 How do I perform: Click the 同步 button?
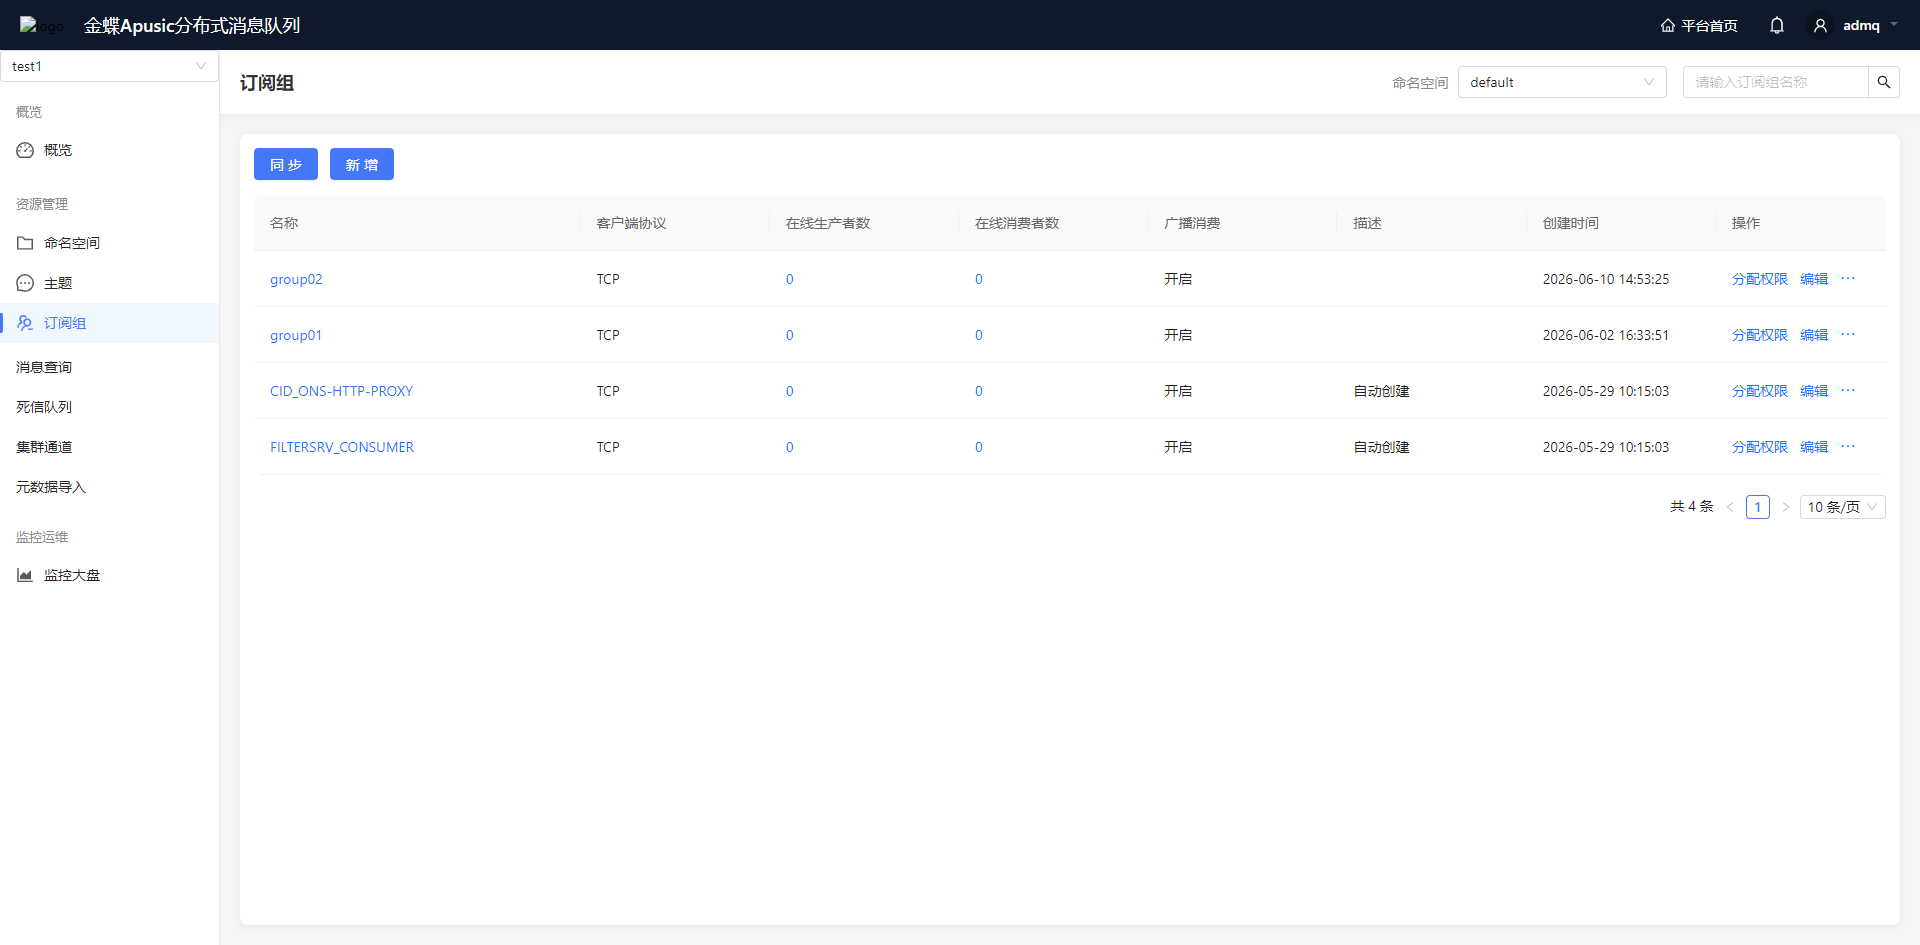coord(286,164)
